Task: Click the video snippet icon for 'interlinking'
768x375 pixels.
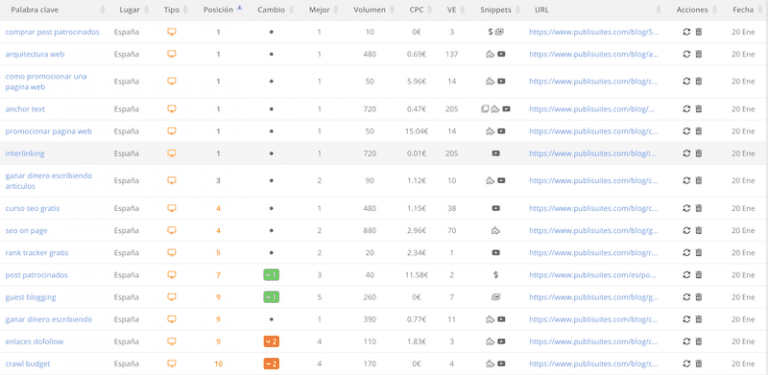Action: (496, 154)
